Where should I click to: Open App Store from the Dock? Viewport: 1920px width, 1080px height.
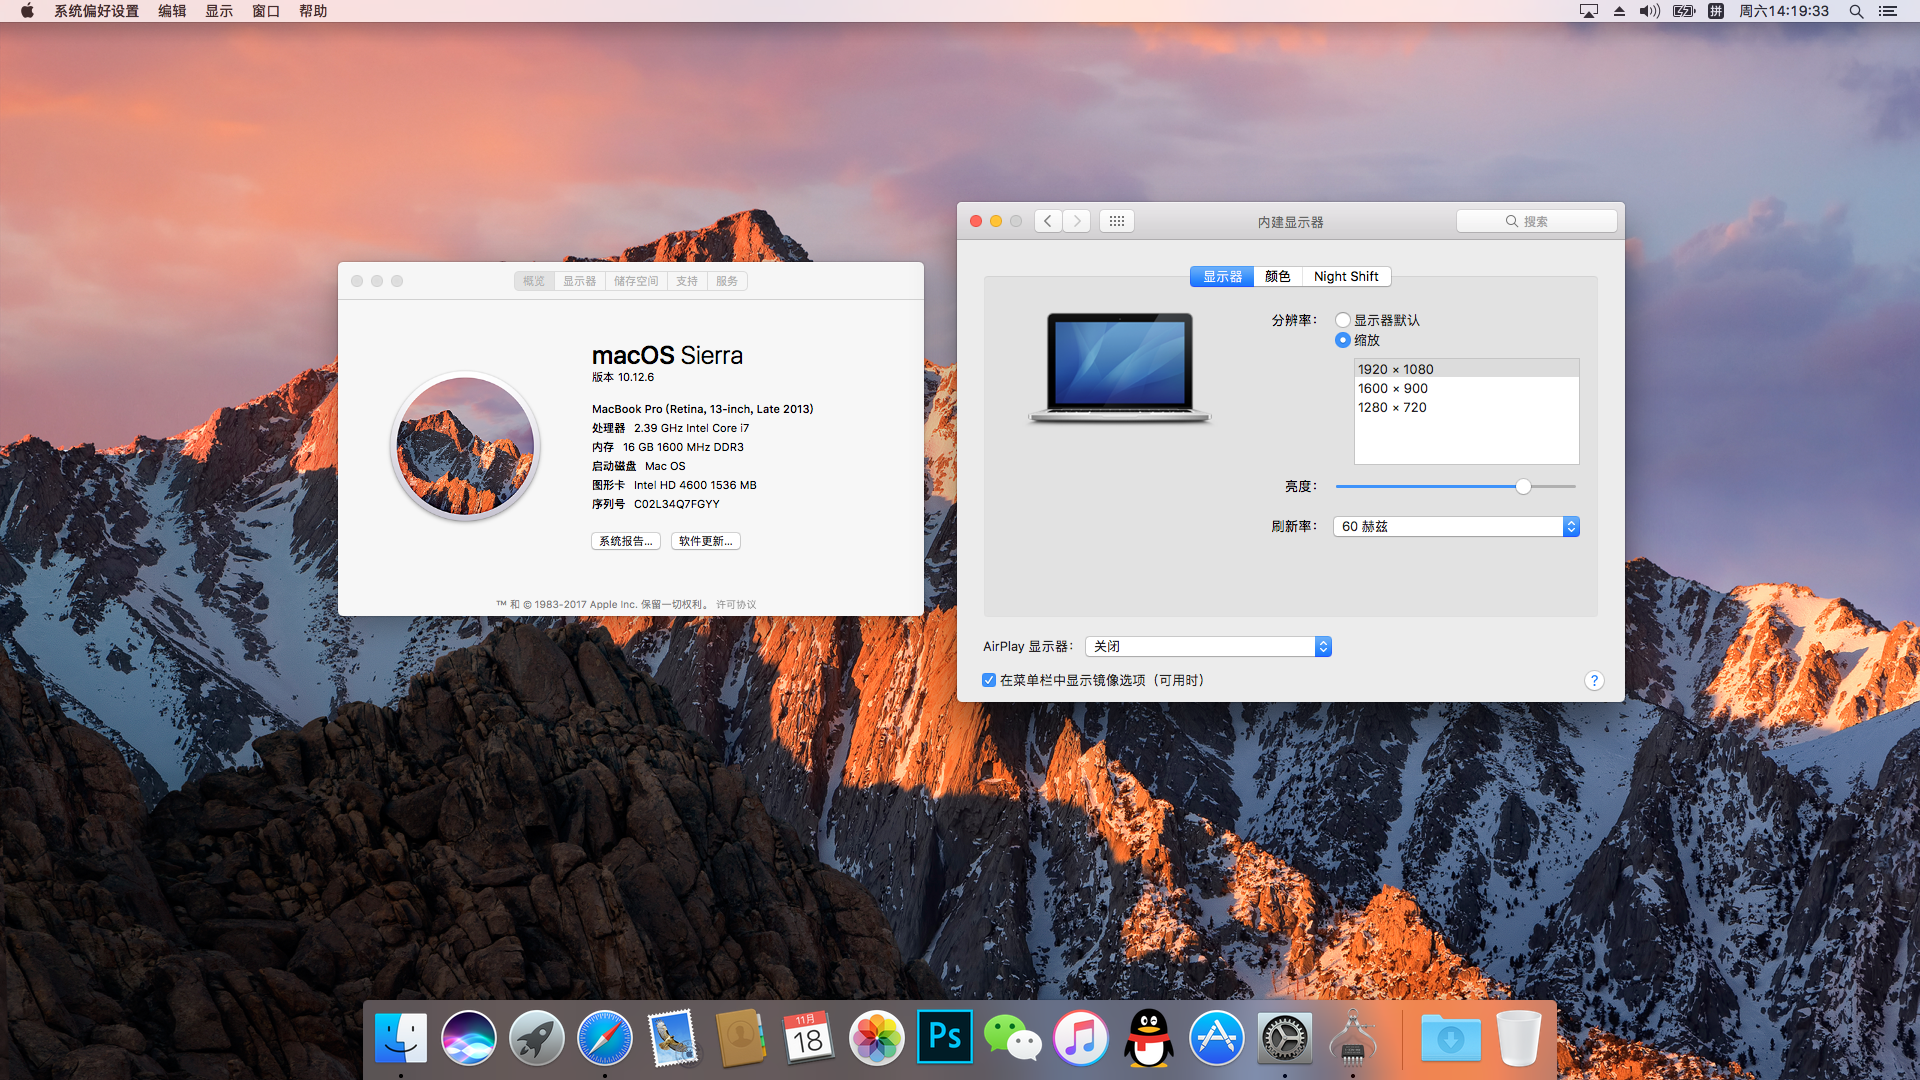click(1217, 1038)
